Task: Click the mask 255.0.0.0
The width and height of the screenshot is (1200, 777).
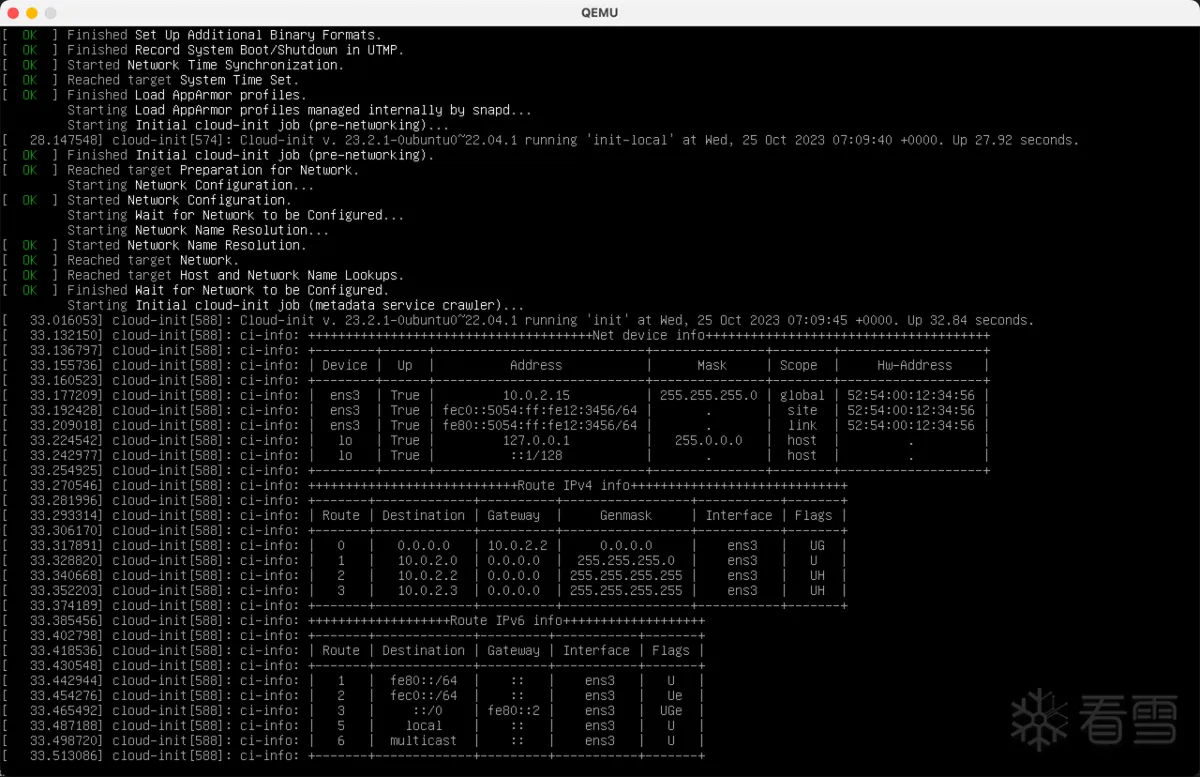Action: click(709, 440)
